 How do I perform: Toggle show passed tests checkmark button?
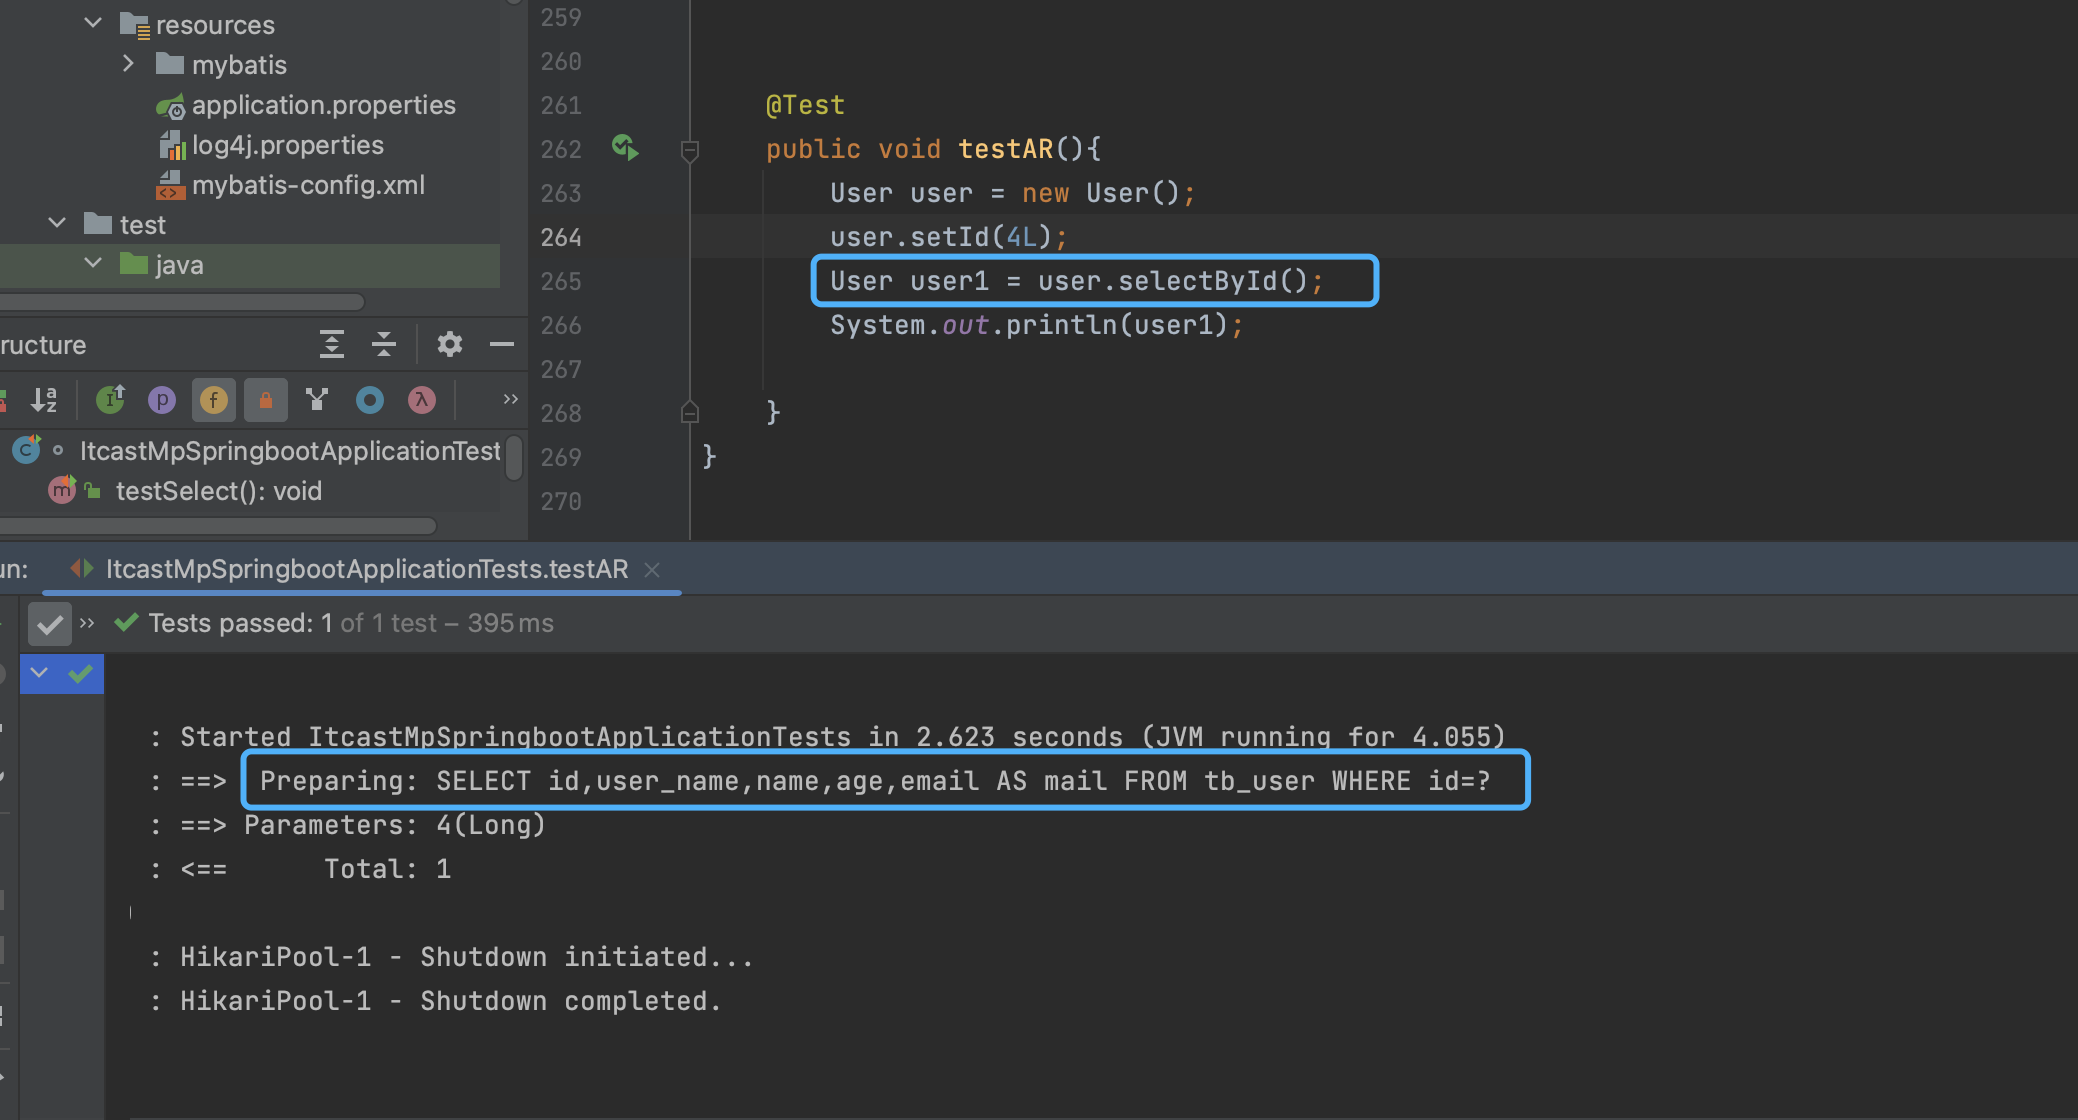point(49,624)
